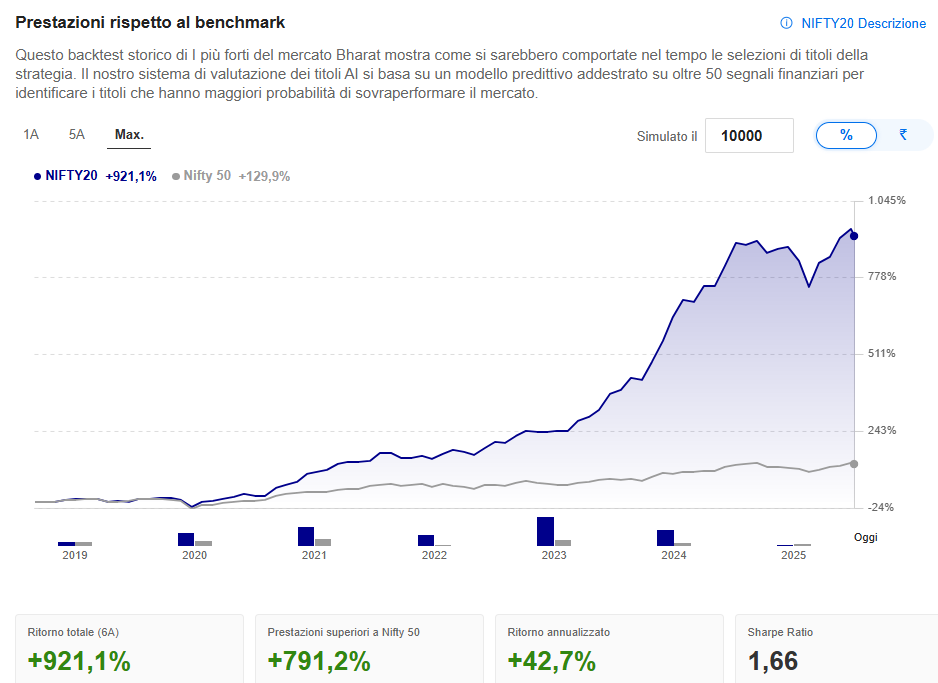Image resolution: width=938 pixels, height=683 pixels.
Task: Click the Ritorno annualizzato +42,7% card
Action: [609, 649]
